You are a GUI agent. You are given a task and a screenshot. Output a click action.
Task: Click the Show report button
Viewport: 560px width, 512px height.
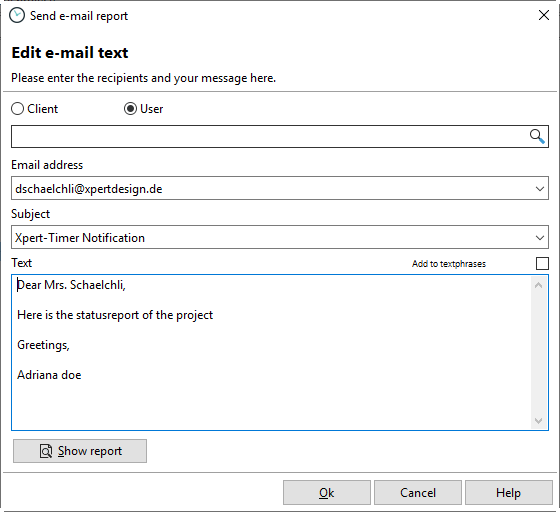[x=80, y=451]
